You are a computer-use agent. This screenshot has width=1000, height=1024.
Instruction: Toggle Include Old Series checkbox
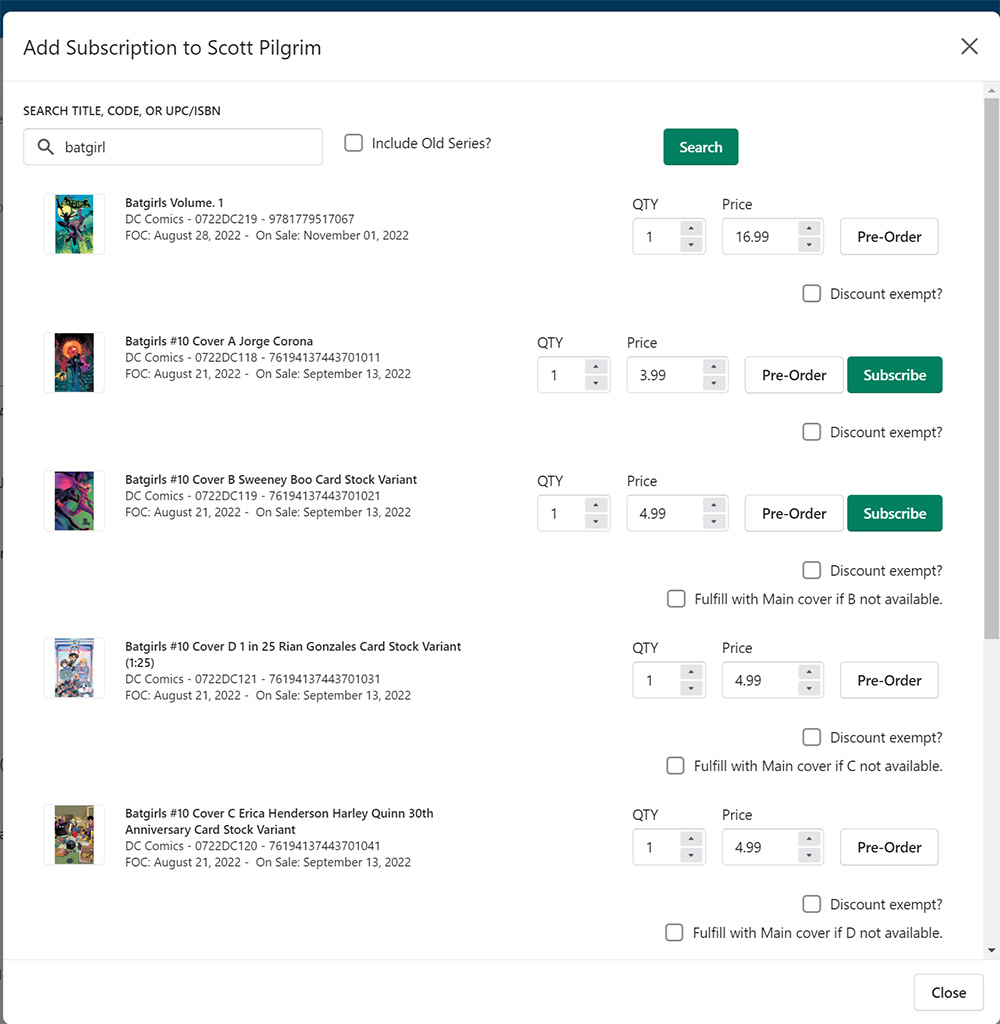click(353, 143)
